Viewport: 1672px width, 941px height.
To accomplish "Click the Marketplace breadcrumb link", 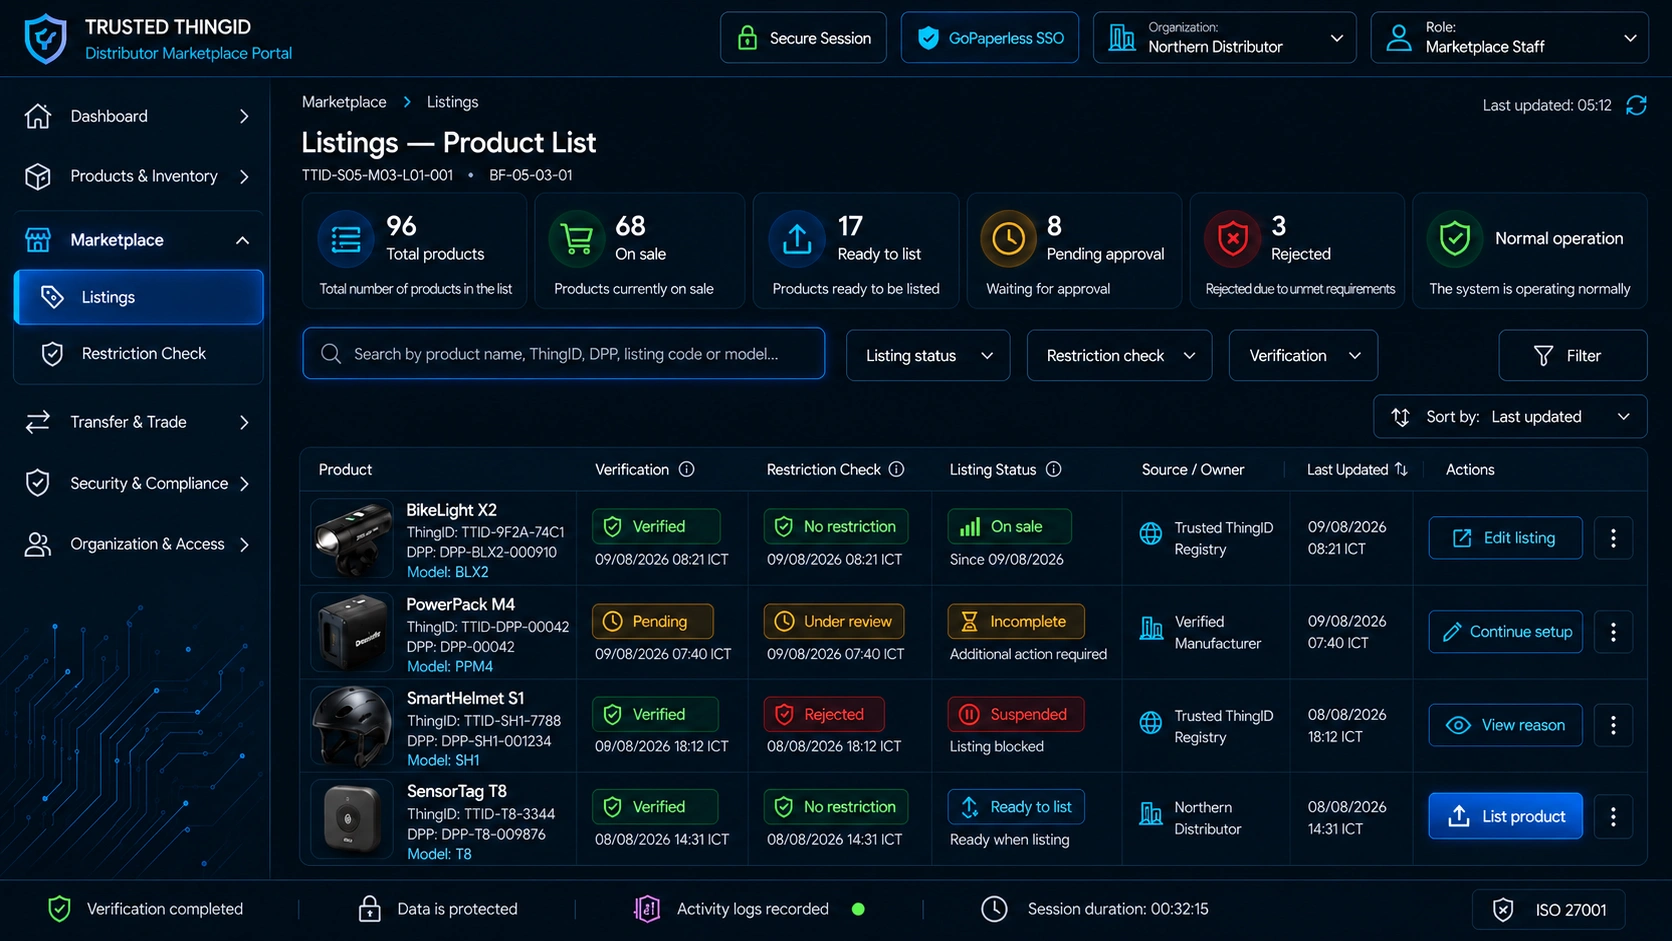I will click(x=344, y=102).
